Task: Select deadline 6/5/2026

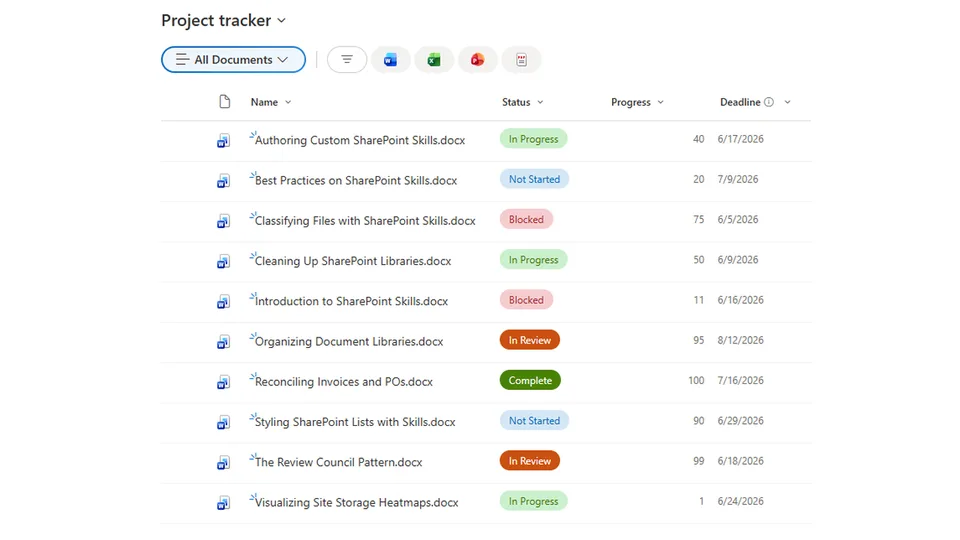Action: pos(738,219)
